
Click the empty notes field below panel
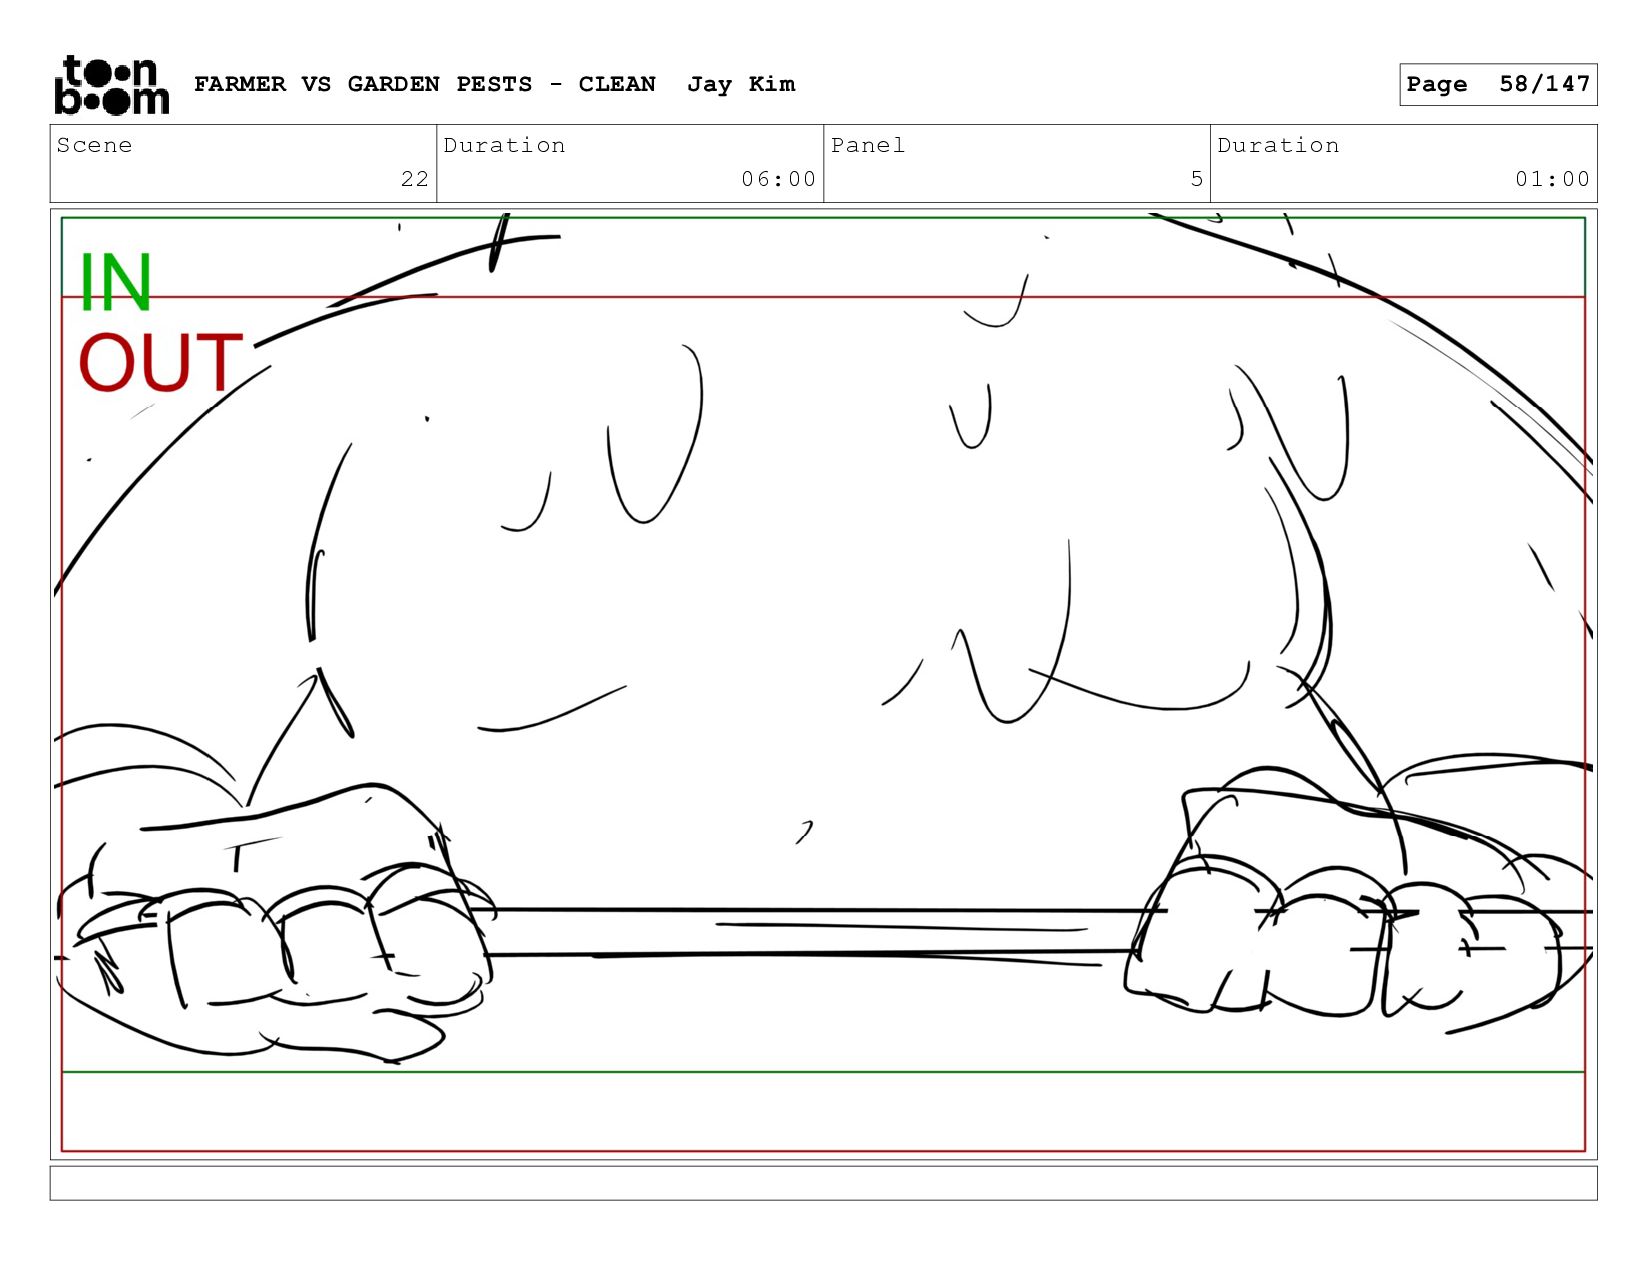(823, 1183)
